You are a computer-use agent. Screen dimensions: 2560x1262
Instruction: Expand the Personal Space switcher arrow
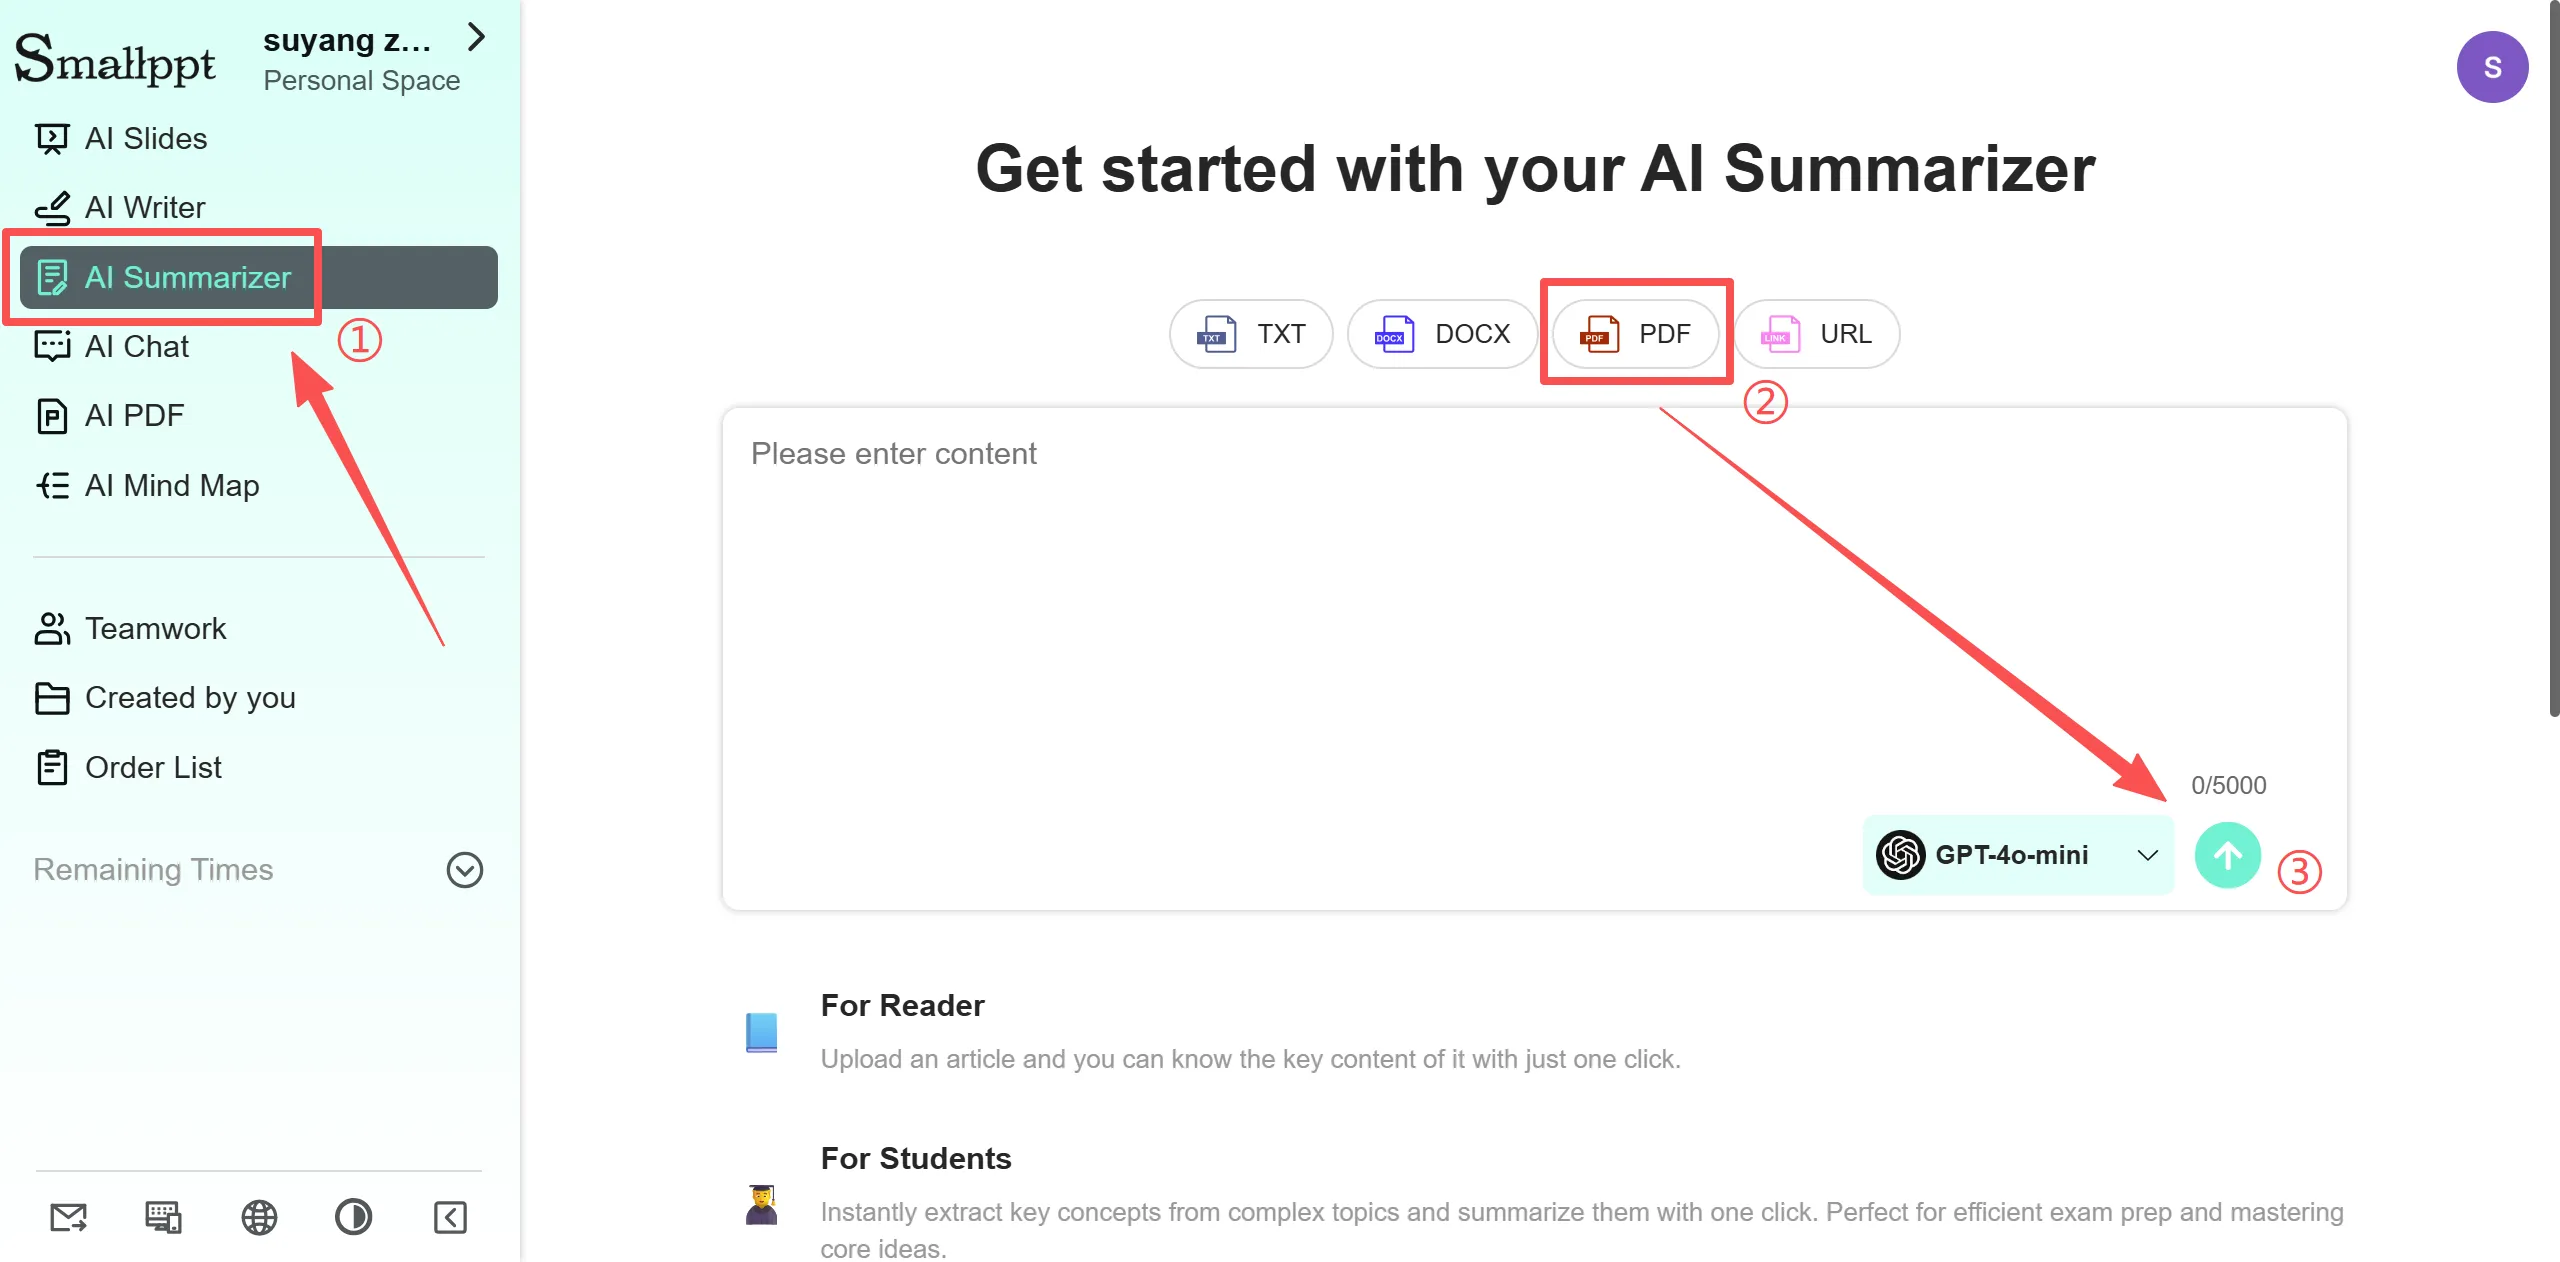click(x=477, y=38)
